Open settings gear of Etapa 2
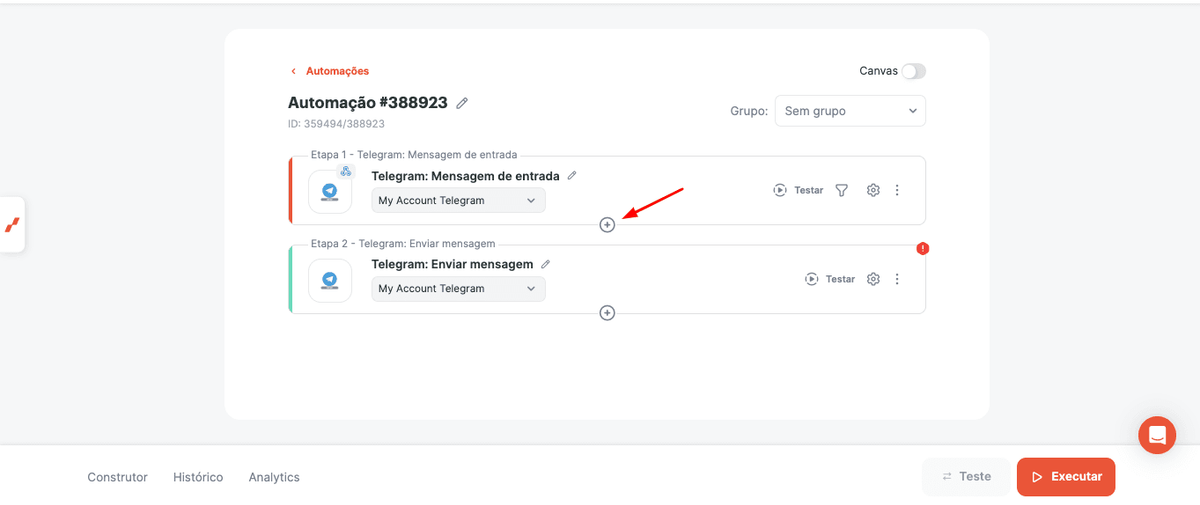This screenshot has height=505, width=1200. [873, 279]
